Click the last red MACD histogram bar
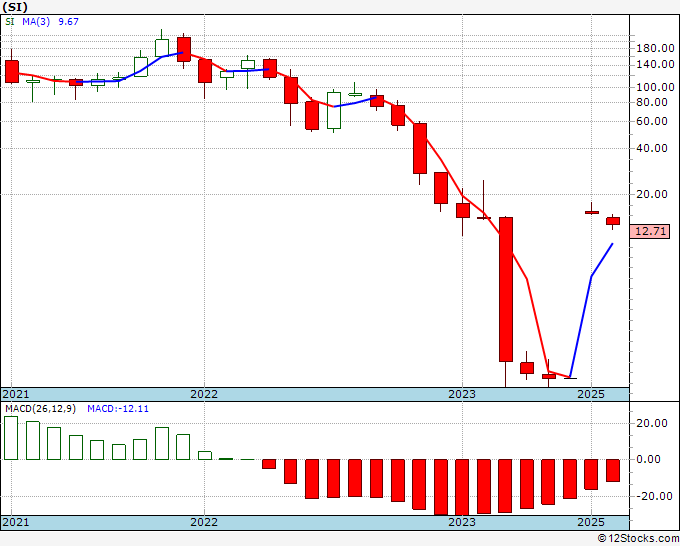 (613, 471)
